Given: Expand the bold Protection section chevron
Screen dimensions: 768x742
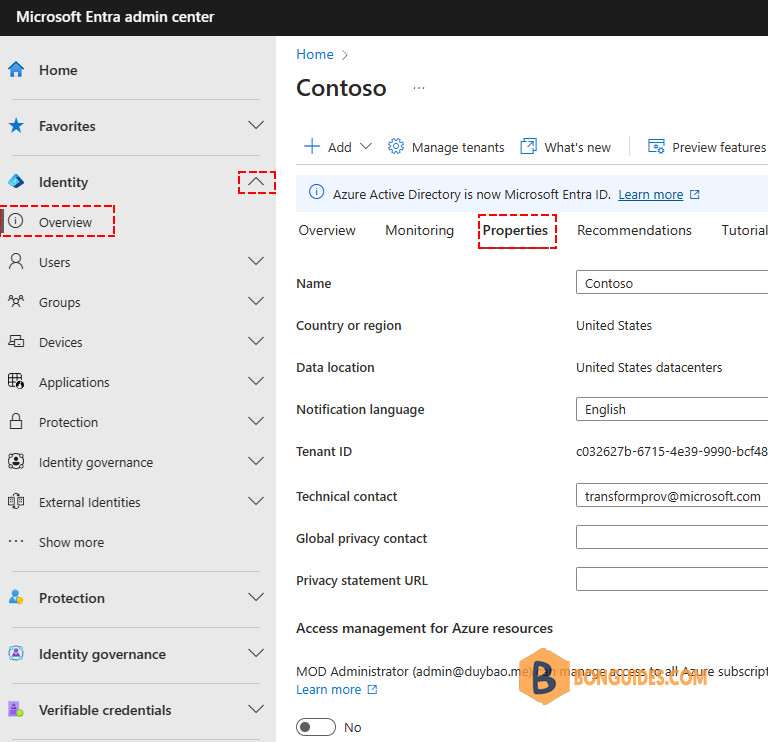Looking at the screenshot, I should click(256, 598).
